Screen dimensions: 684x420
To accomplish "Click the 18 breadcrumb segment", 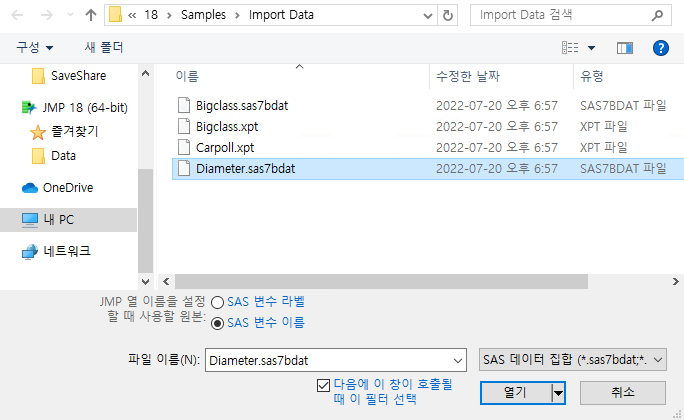I will pyautogui.click(x=151, y=15).
